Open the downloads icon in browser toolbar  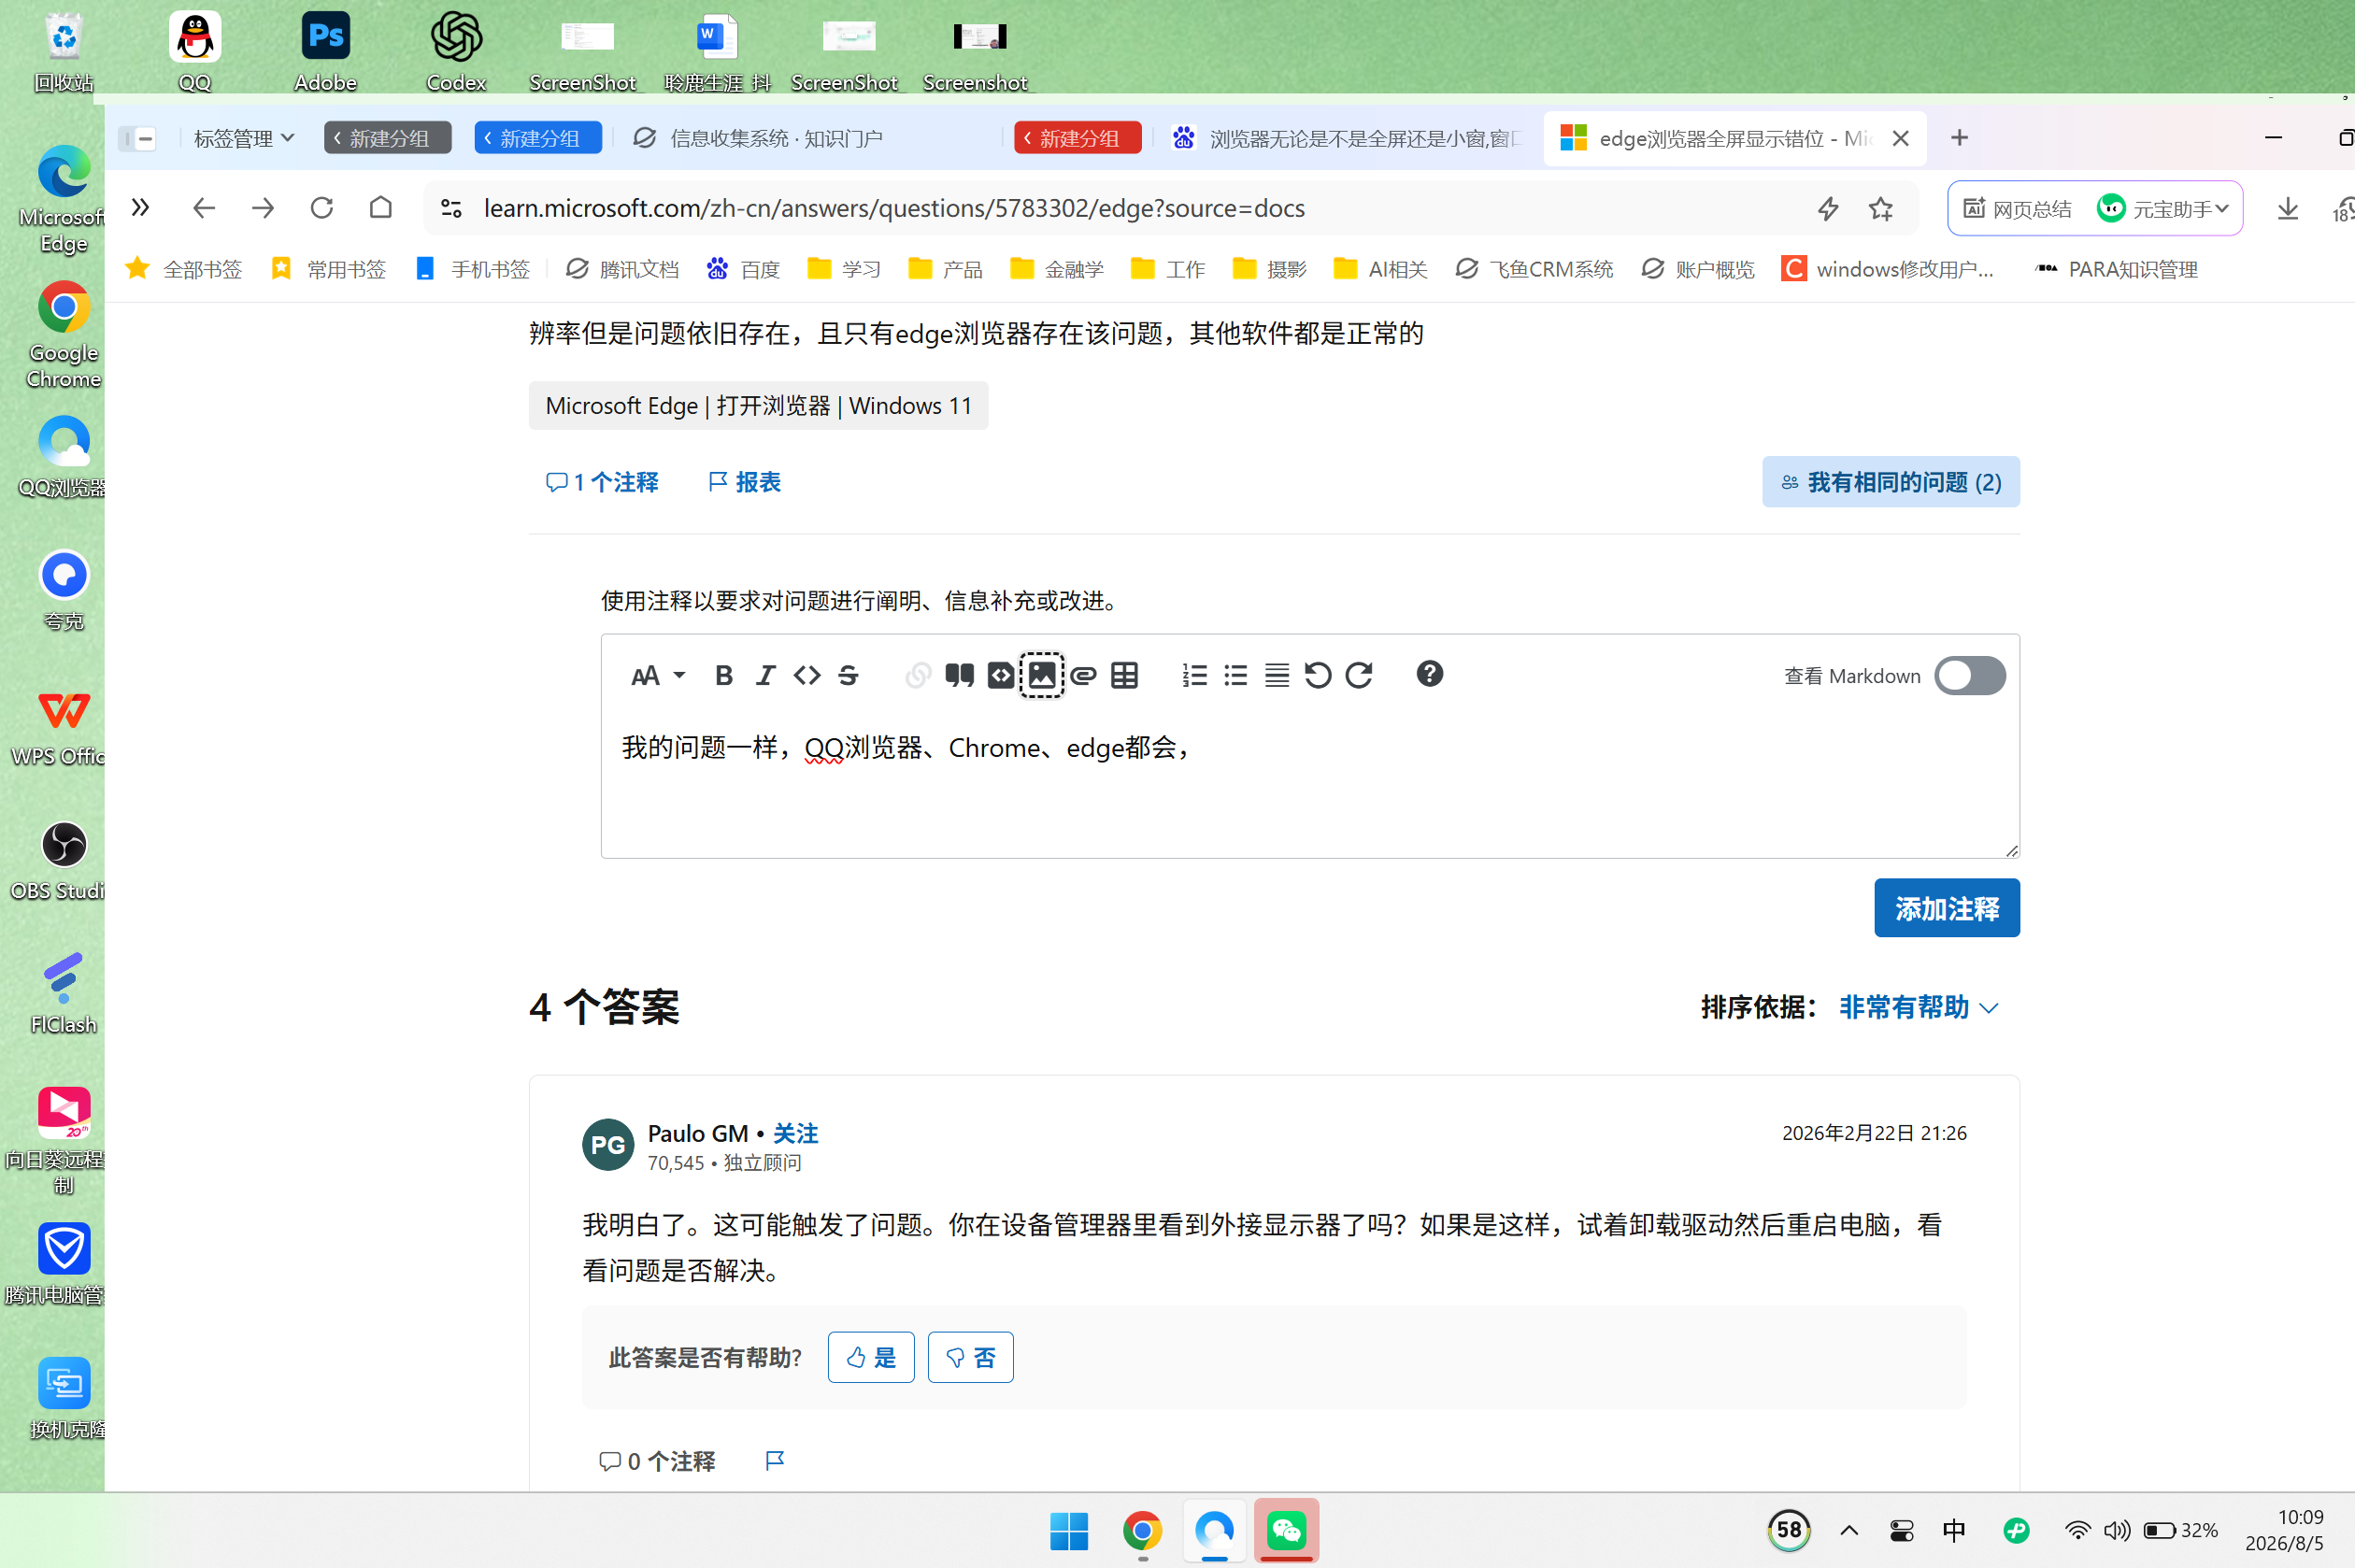point(2287,208)
